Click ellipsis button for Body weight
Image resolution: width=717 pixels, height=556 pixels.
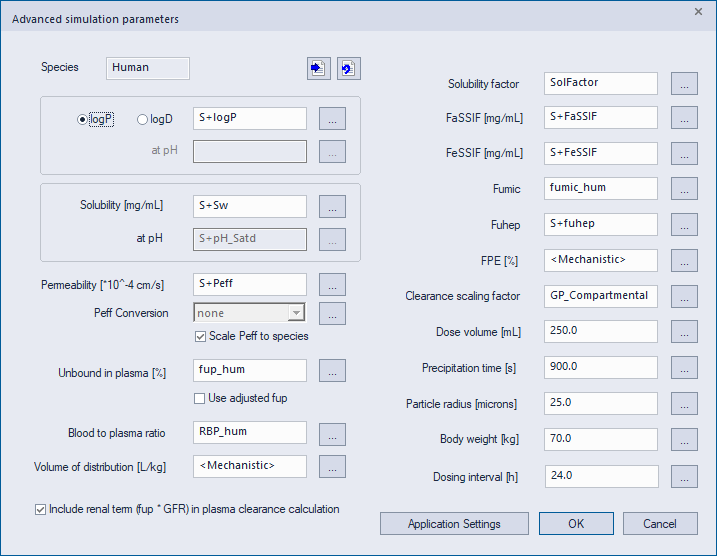pyautogui.click(x=685, y=439)
